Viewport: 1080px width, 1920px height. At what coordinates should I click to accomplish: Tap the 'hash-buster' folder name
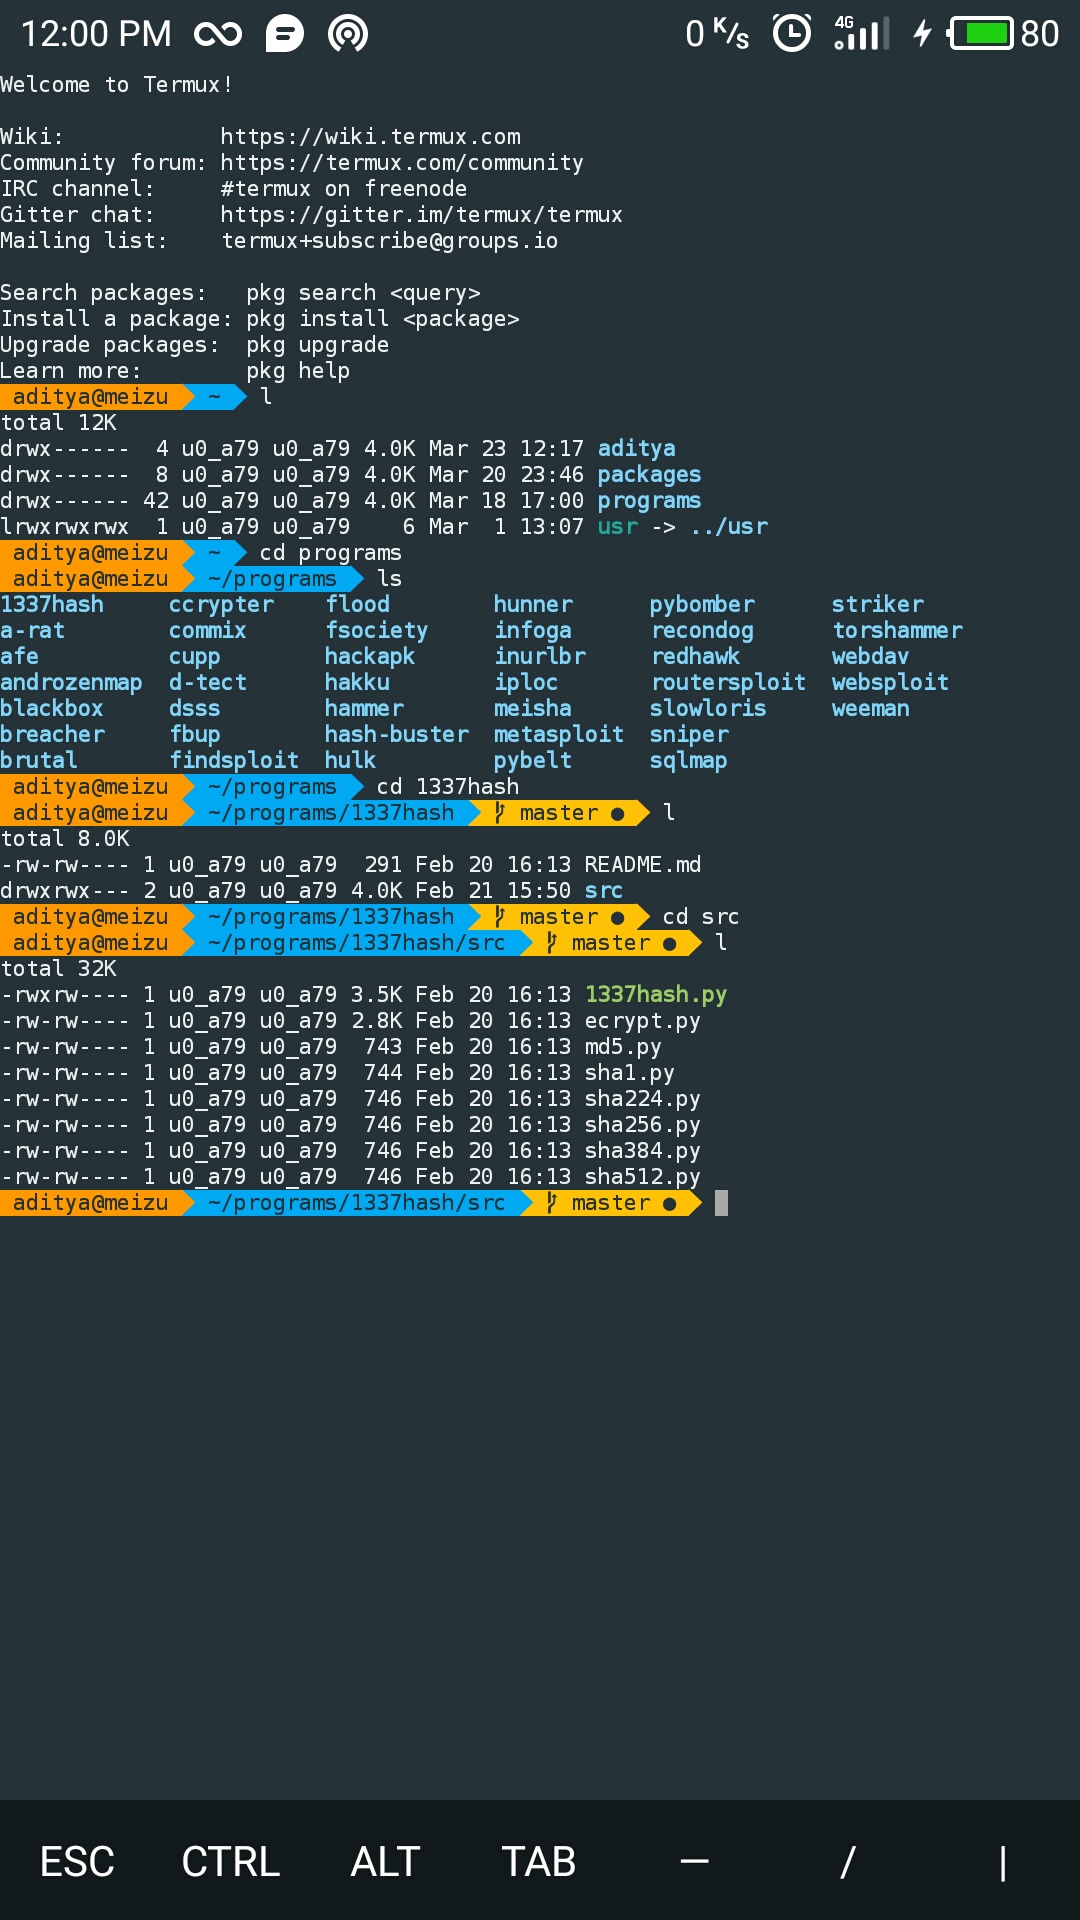coord(397,735)
